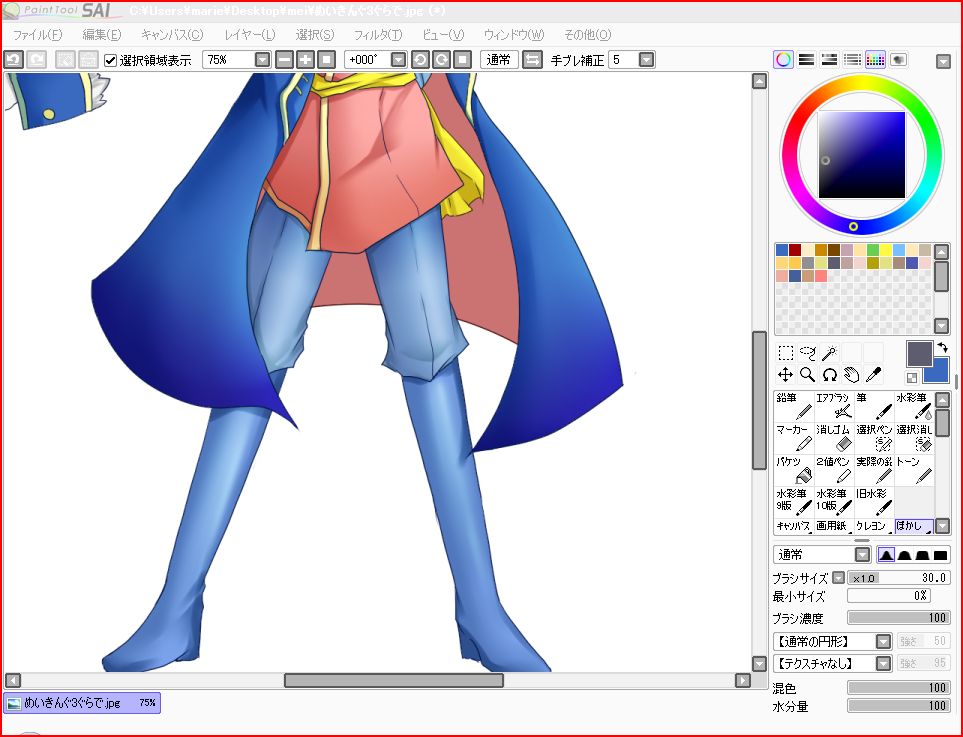Open the キャンバス(C) menu
Viewport: 963px width, 737px height.
click(172, 35)
